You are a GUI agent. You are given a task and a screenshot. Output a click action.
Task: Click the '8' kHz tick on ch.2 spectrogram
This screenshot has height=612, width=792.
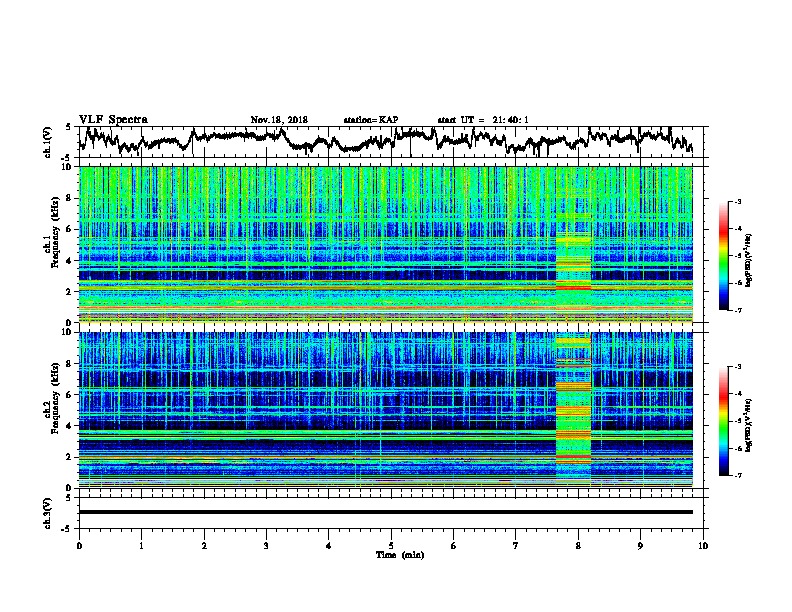pos(71,364)
